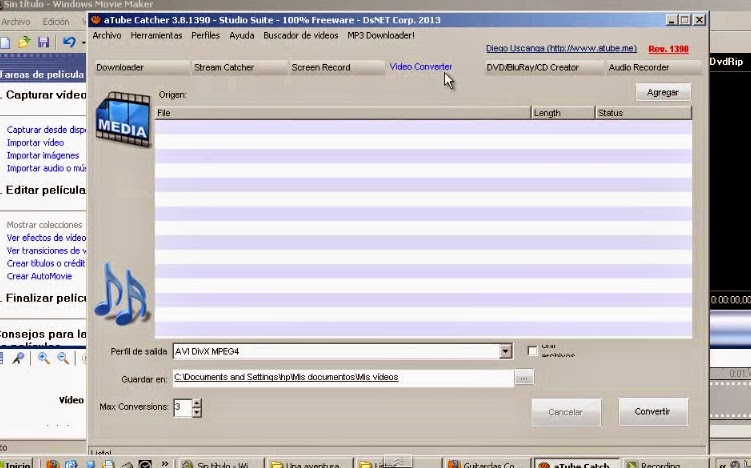Click the Movie Maker new project icon
Viewport: 751px width, 468px height.
pos(5,43)
